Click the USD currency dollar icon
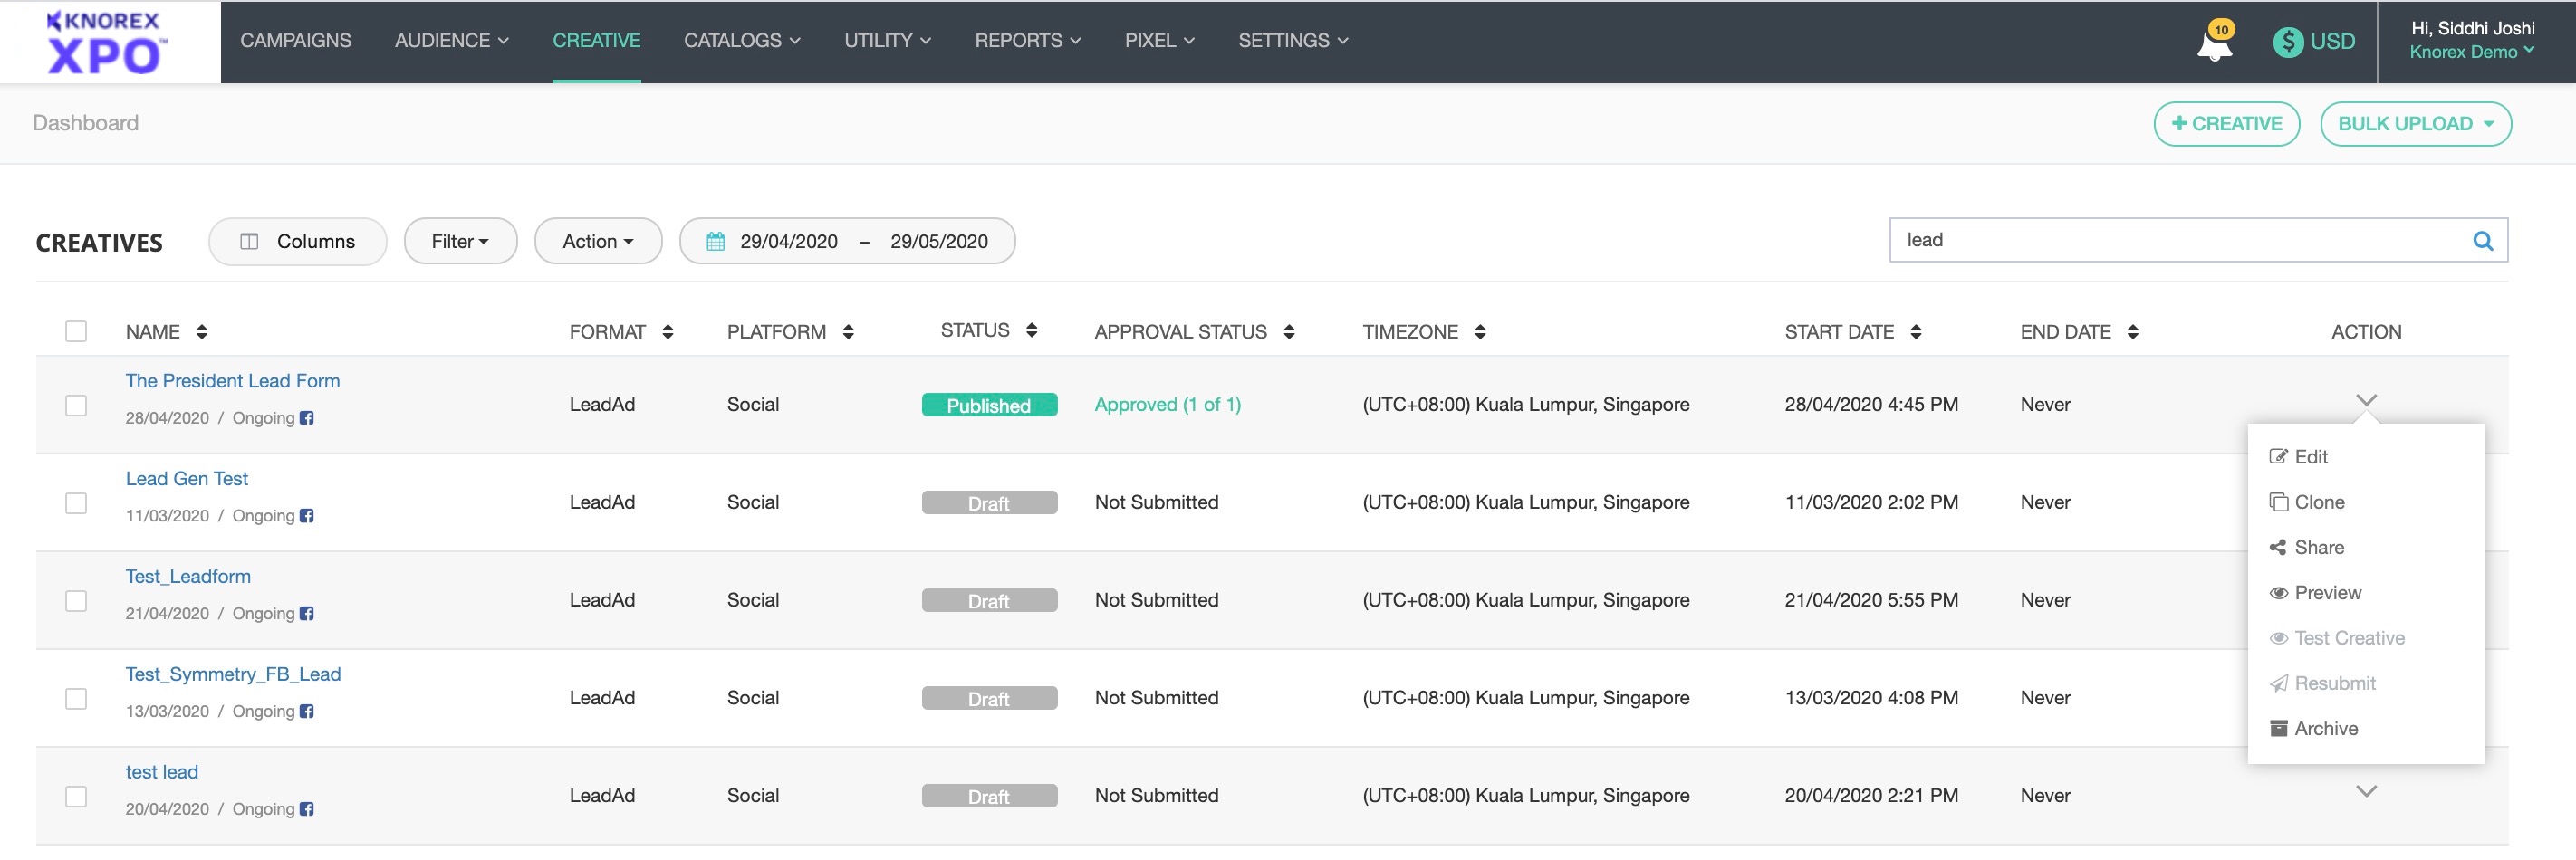This screenshot has width=2576, height=860. (x=2287, y=42)
